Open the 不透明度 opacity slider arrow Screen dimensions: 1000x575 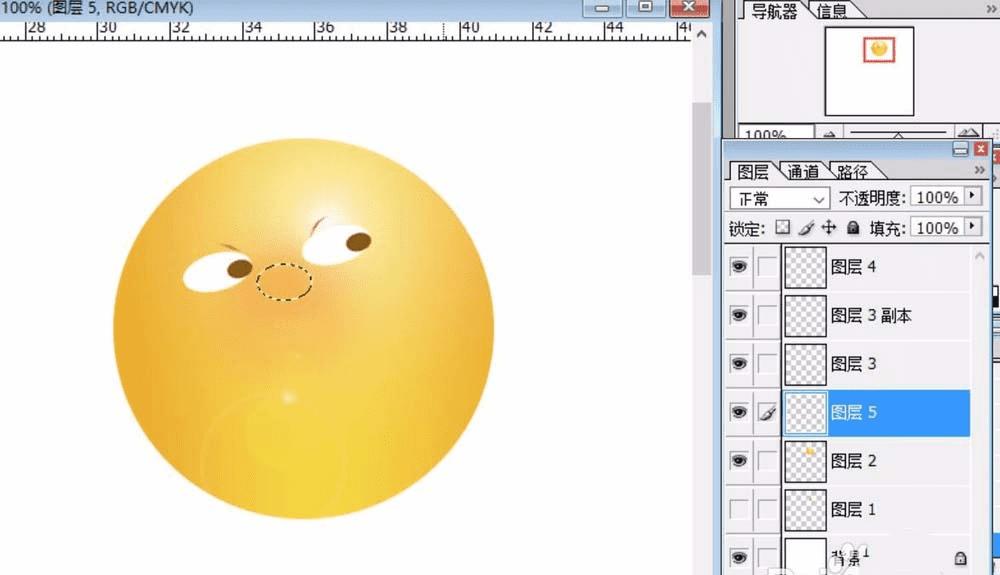tap(973, 196)
